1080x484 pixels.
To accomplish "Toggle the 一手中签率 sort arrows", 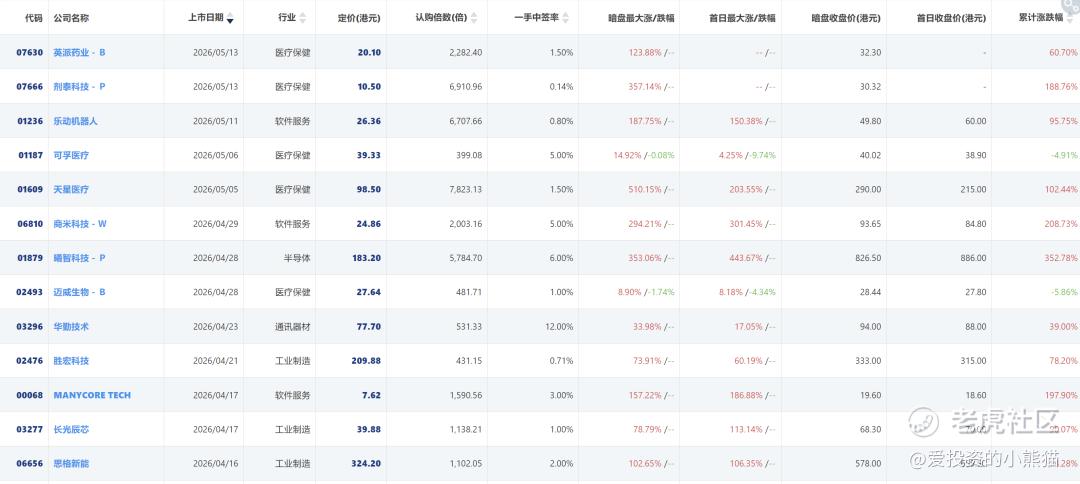I will point(565,18).
